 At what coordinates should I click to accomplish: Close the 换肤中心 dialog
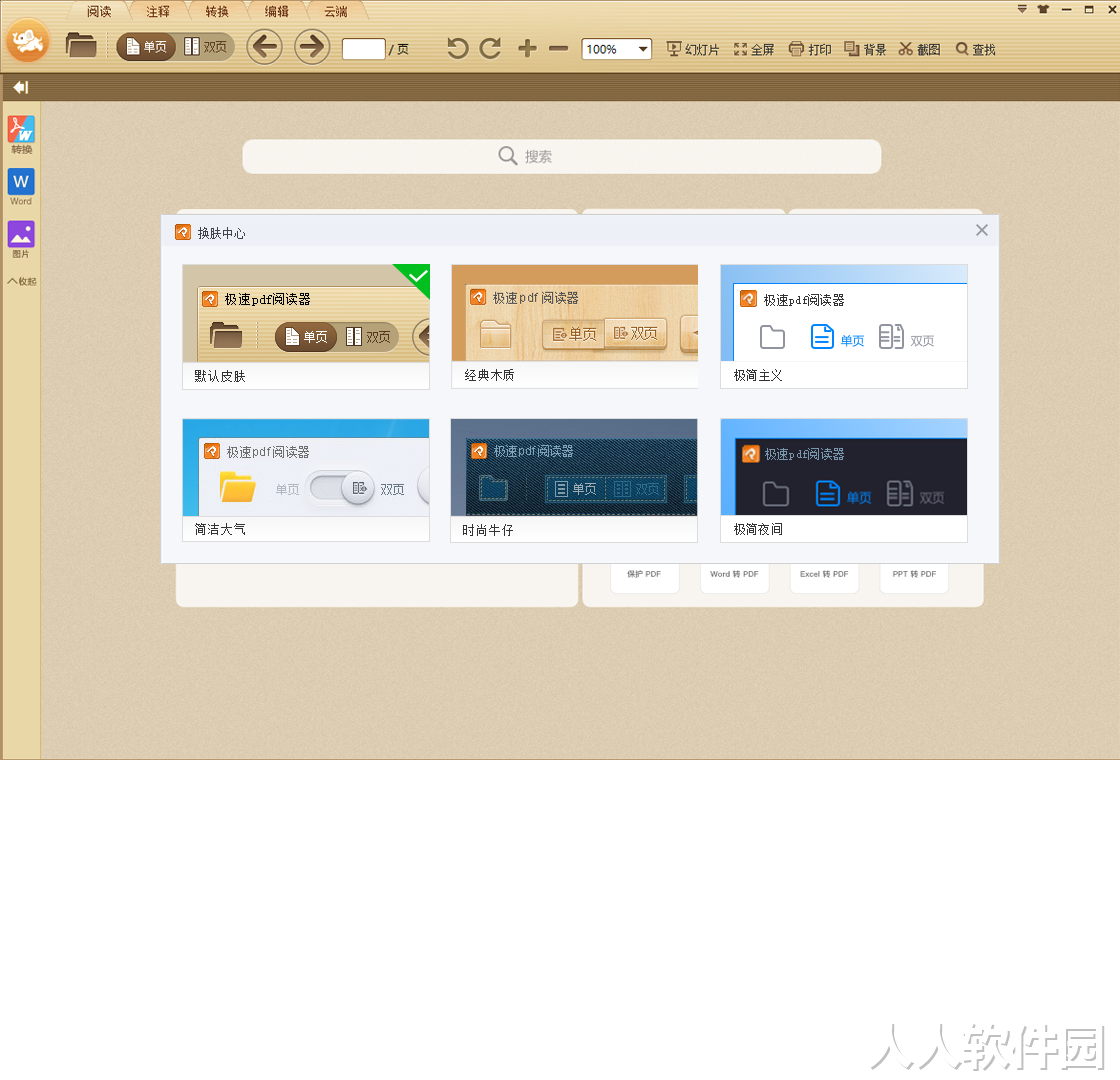point(981,230)
